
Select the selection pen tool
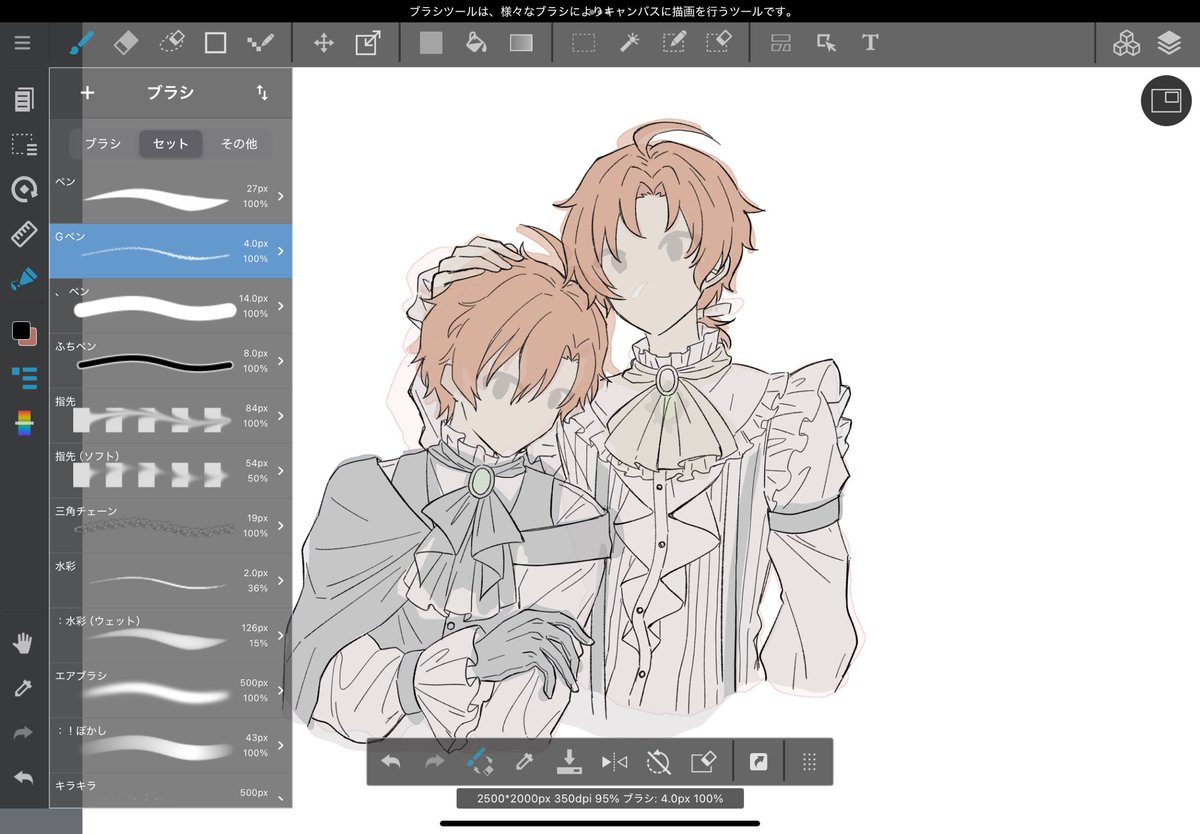point(674,43)
